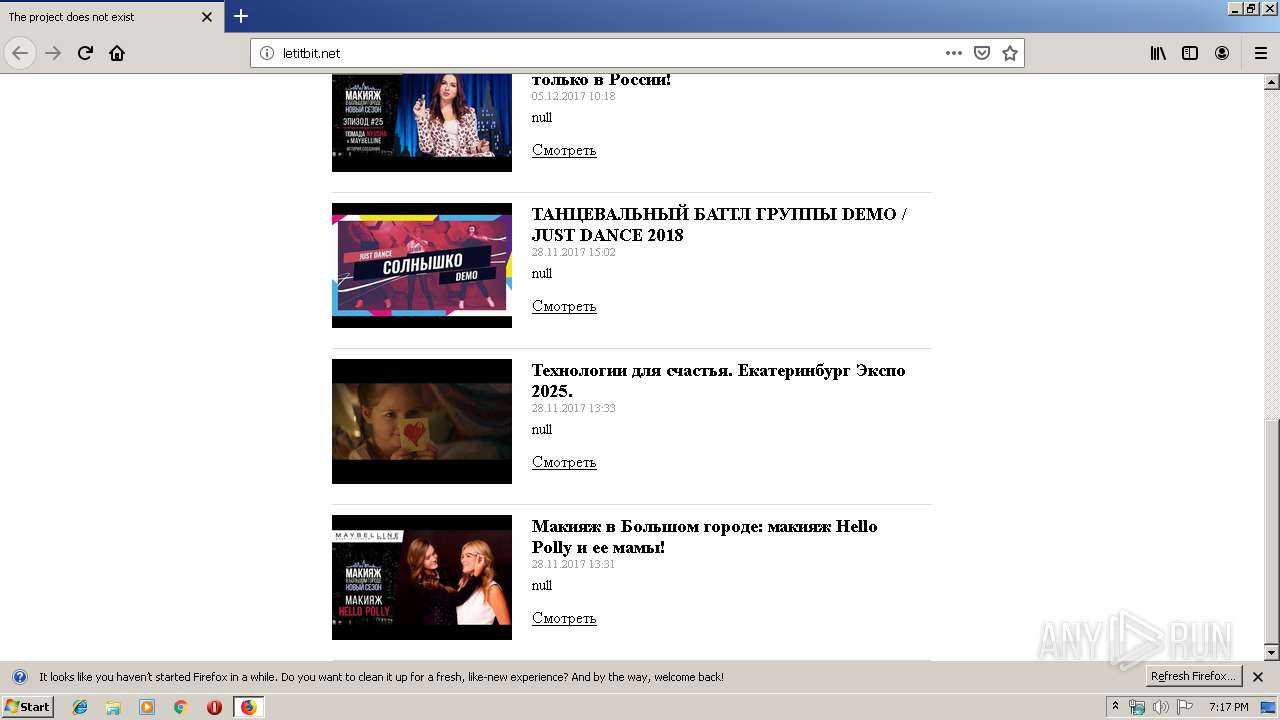
Task: Show site information for letitbit.net
Action: 267,53
